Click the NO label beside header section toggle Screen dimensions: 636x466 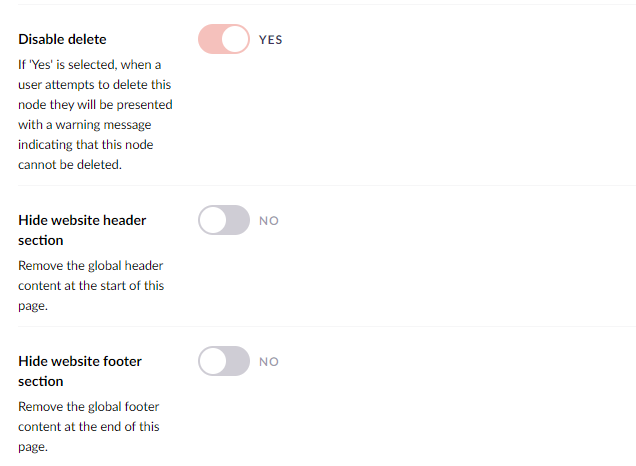[x=269, y=221]
